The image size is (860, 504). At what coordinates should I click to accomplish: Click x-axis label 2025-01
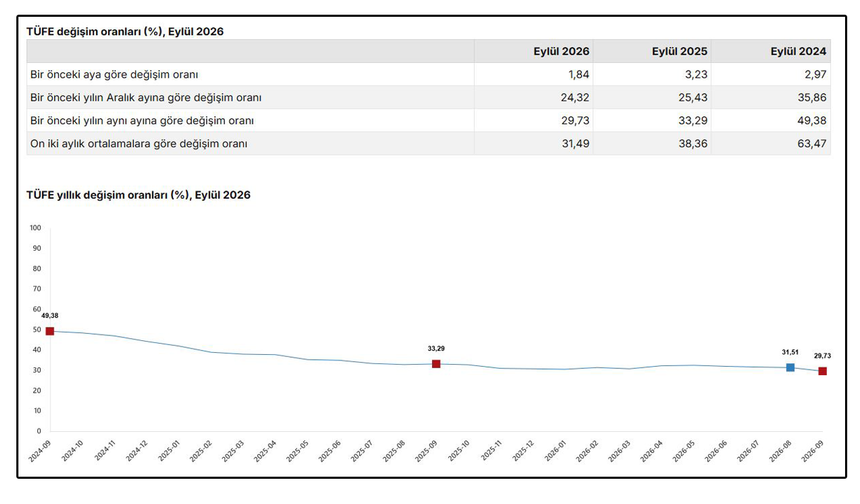click(169, 451)
